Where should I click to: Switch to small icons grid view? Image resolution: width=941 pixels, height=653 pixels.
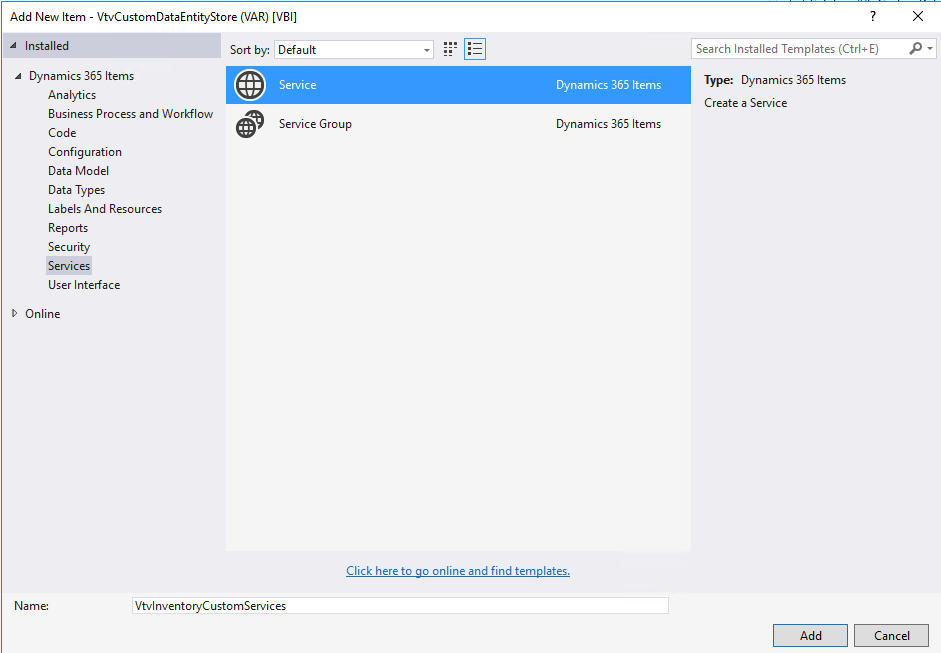tap(450, 49)
